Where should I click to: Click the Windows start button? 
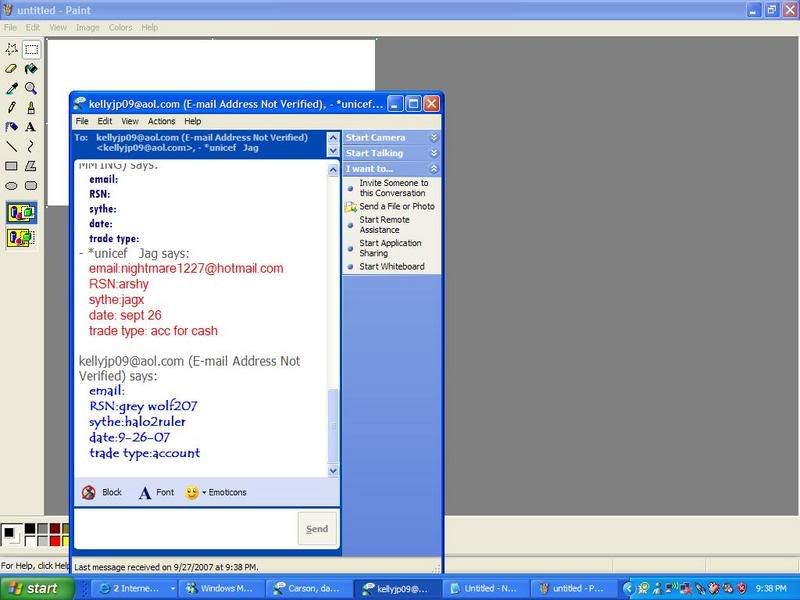pyautogui.click(x=37, y=588)
